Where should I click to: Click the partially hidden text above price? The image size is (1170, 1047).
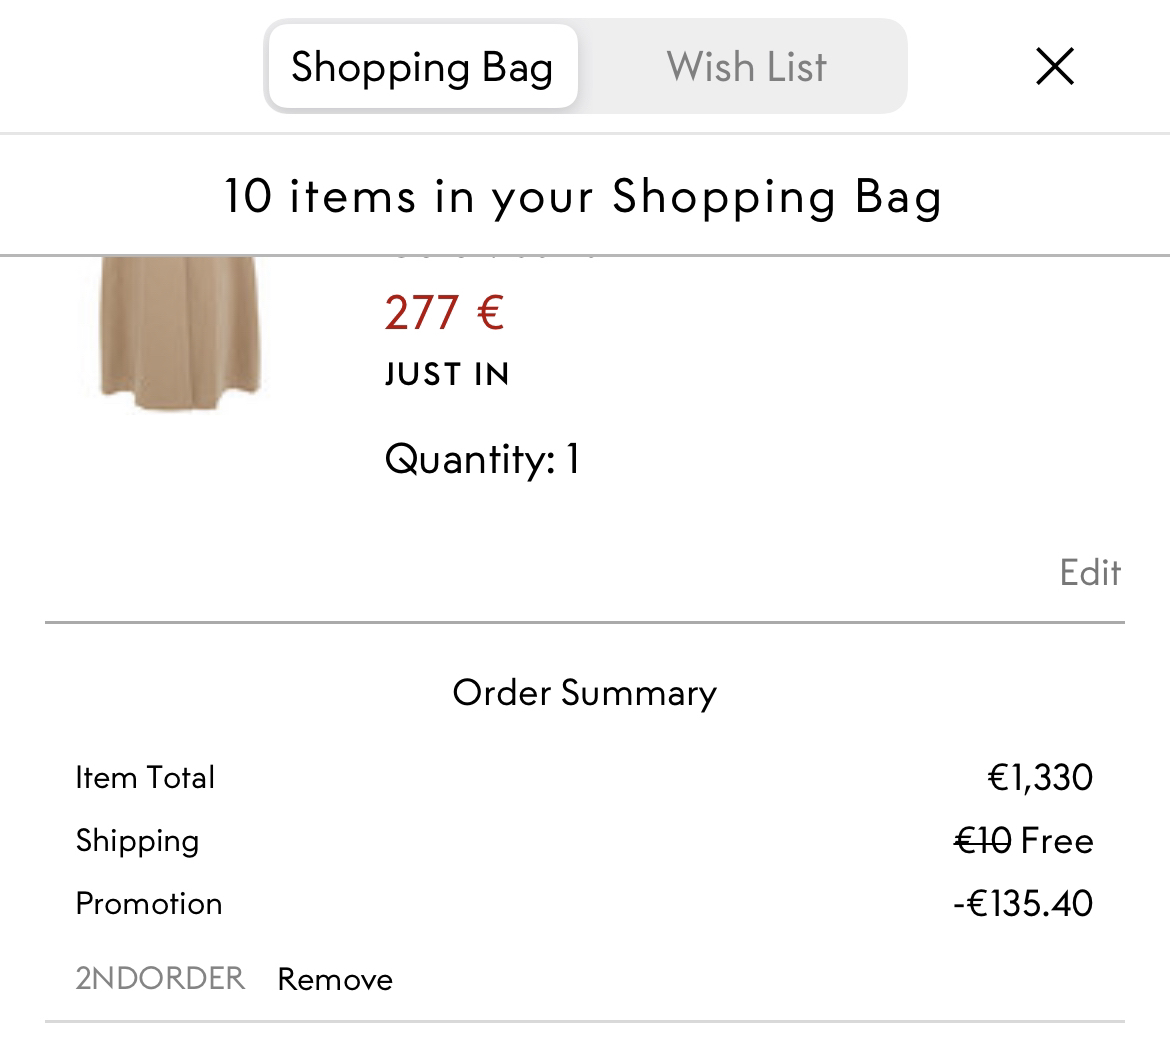click(490, 259)
